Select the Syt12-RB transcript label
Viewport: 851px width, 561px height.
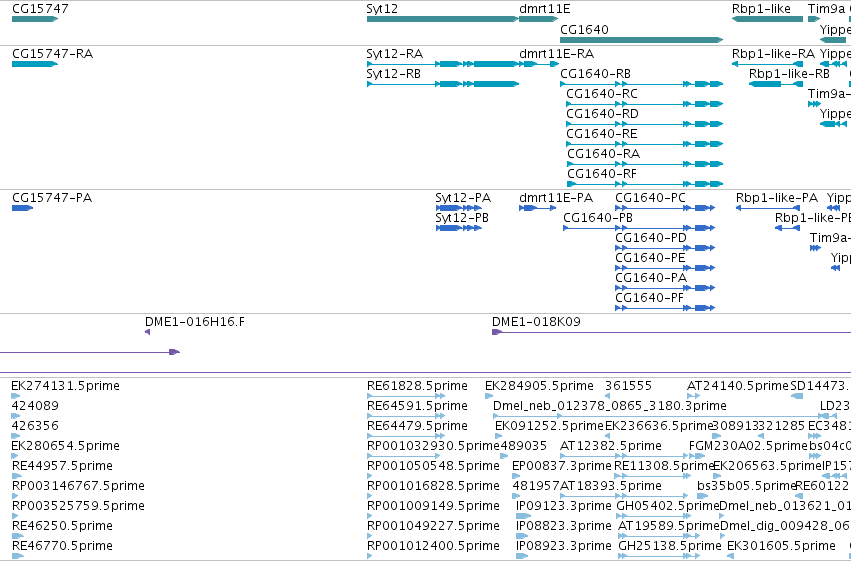(393, 74)
